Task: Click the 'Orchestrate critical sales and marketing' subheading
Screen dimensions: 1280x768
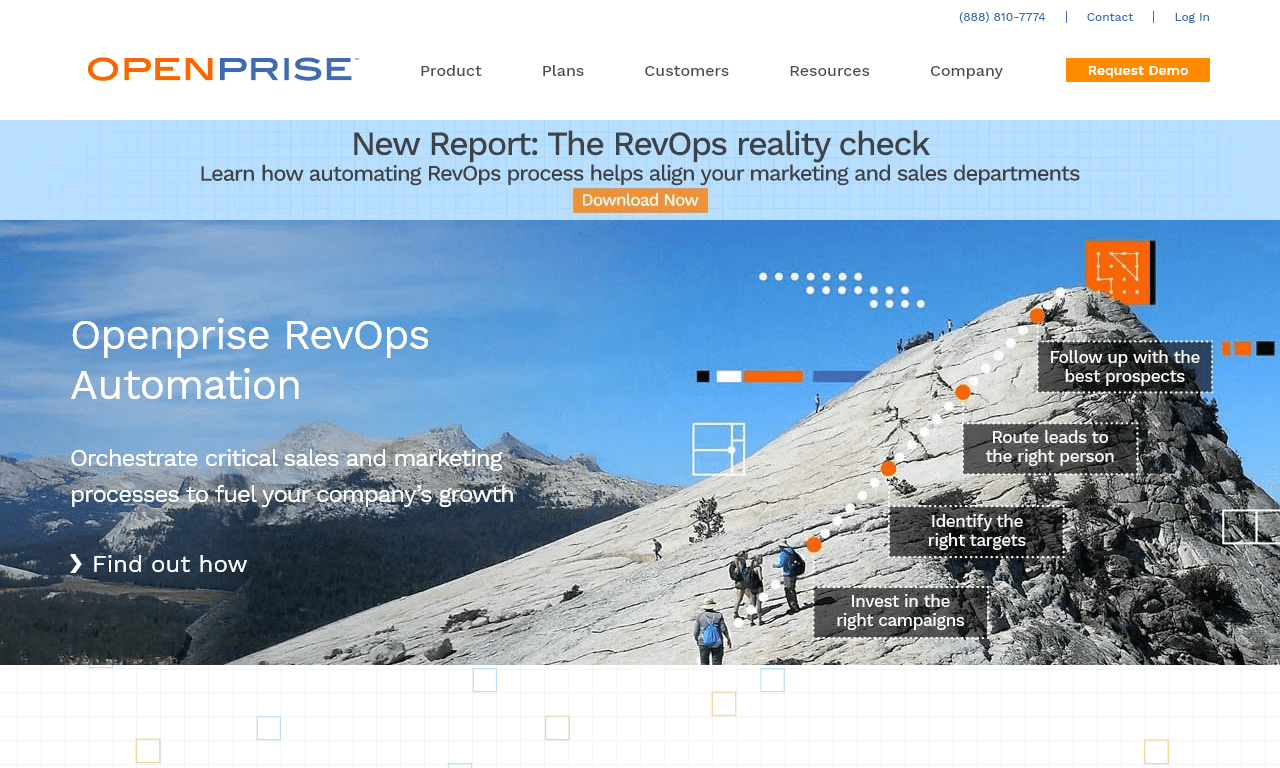Action: point(292,476)
